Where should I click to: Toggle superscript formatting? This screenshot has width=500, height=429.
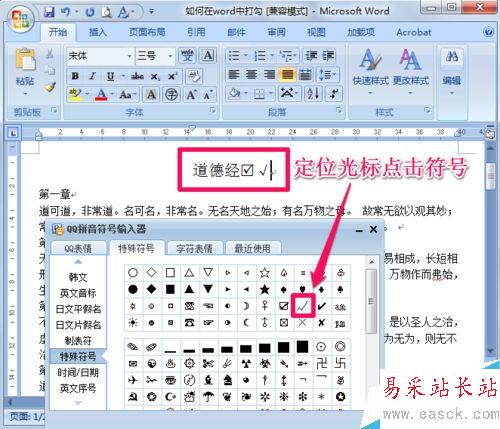(x=172, y=76)
